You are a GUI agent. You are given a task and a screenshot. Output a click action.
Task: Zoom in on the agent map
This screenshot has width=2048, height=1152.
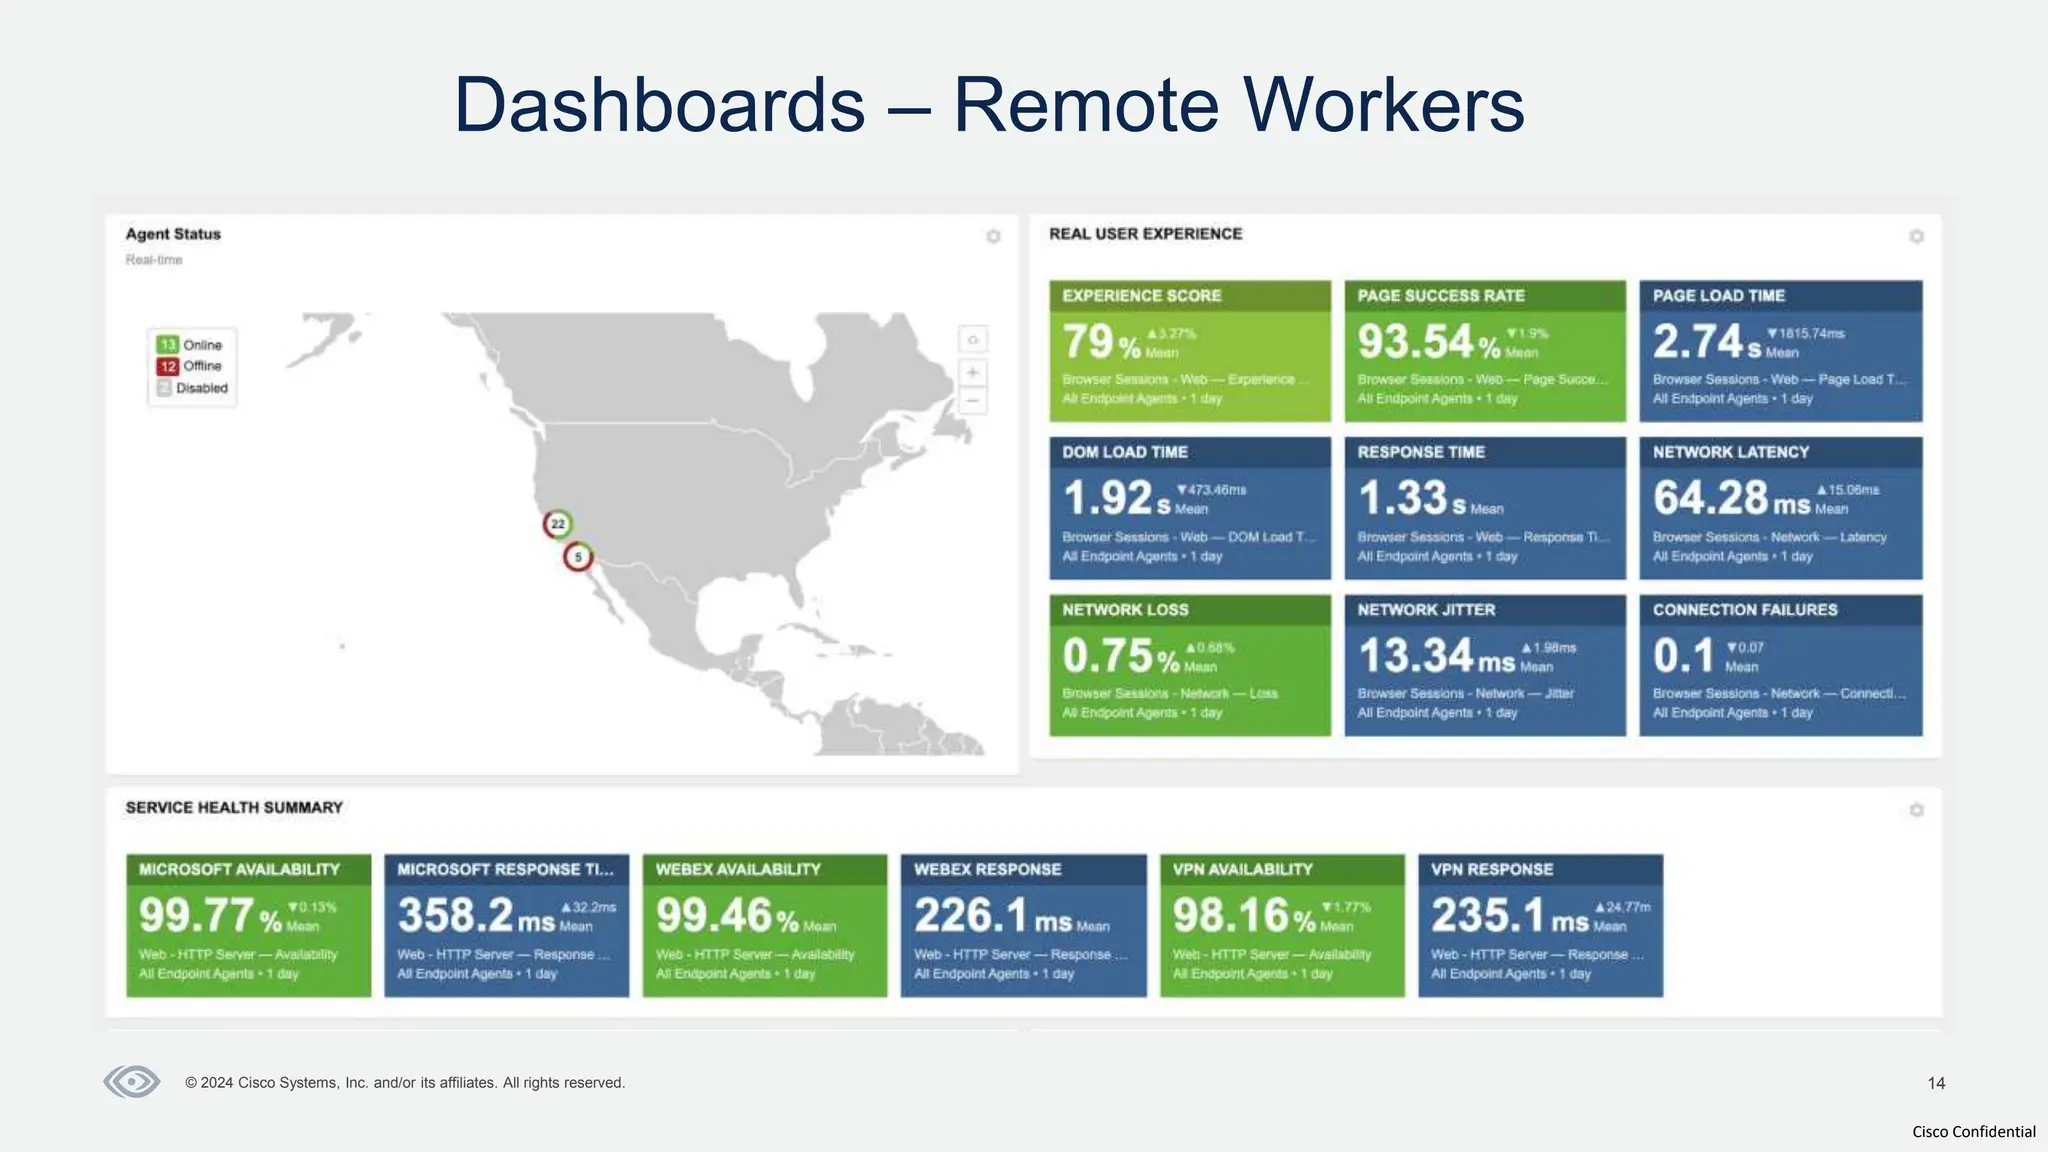(972, 373)
